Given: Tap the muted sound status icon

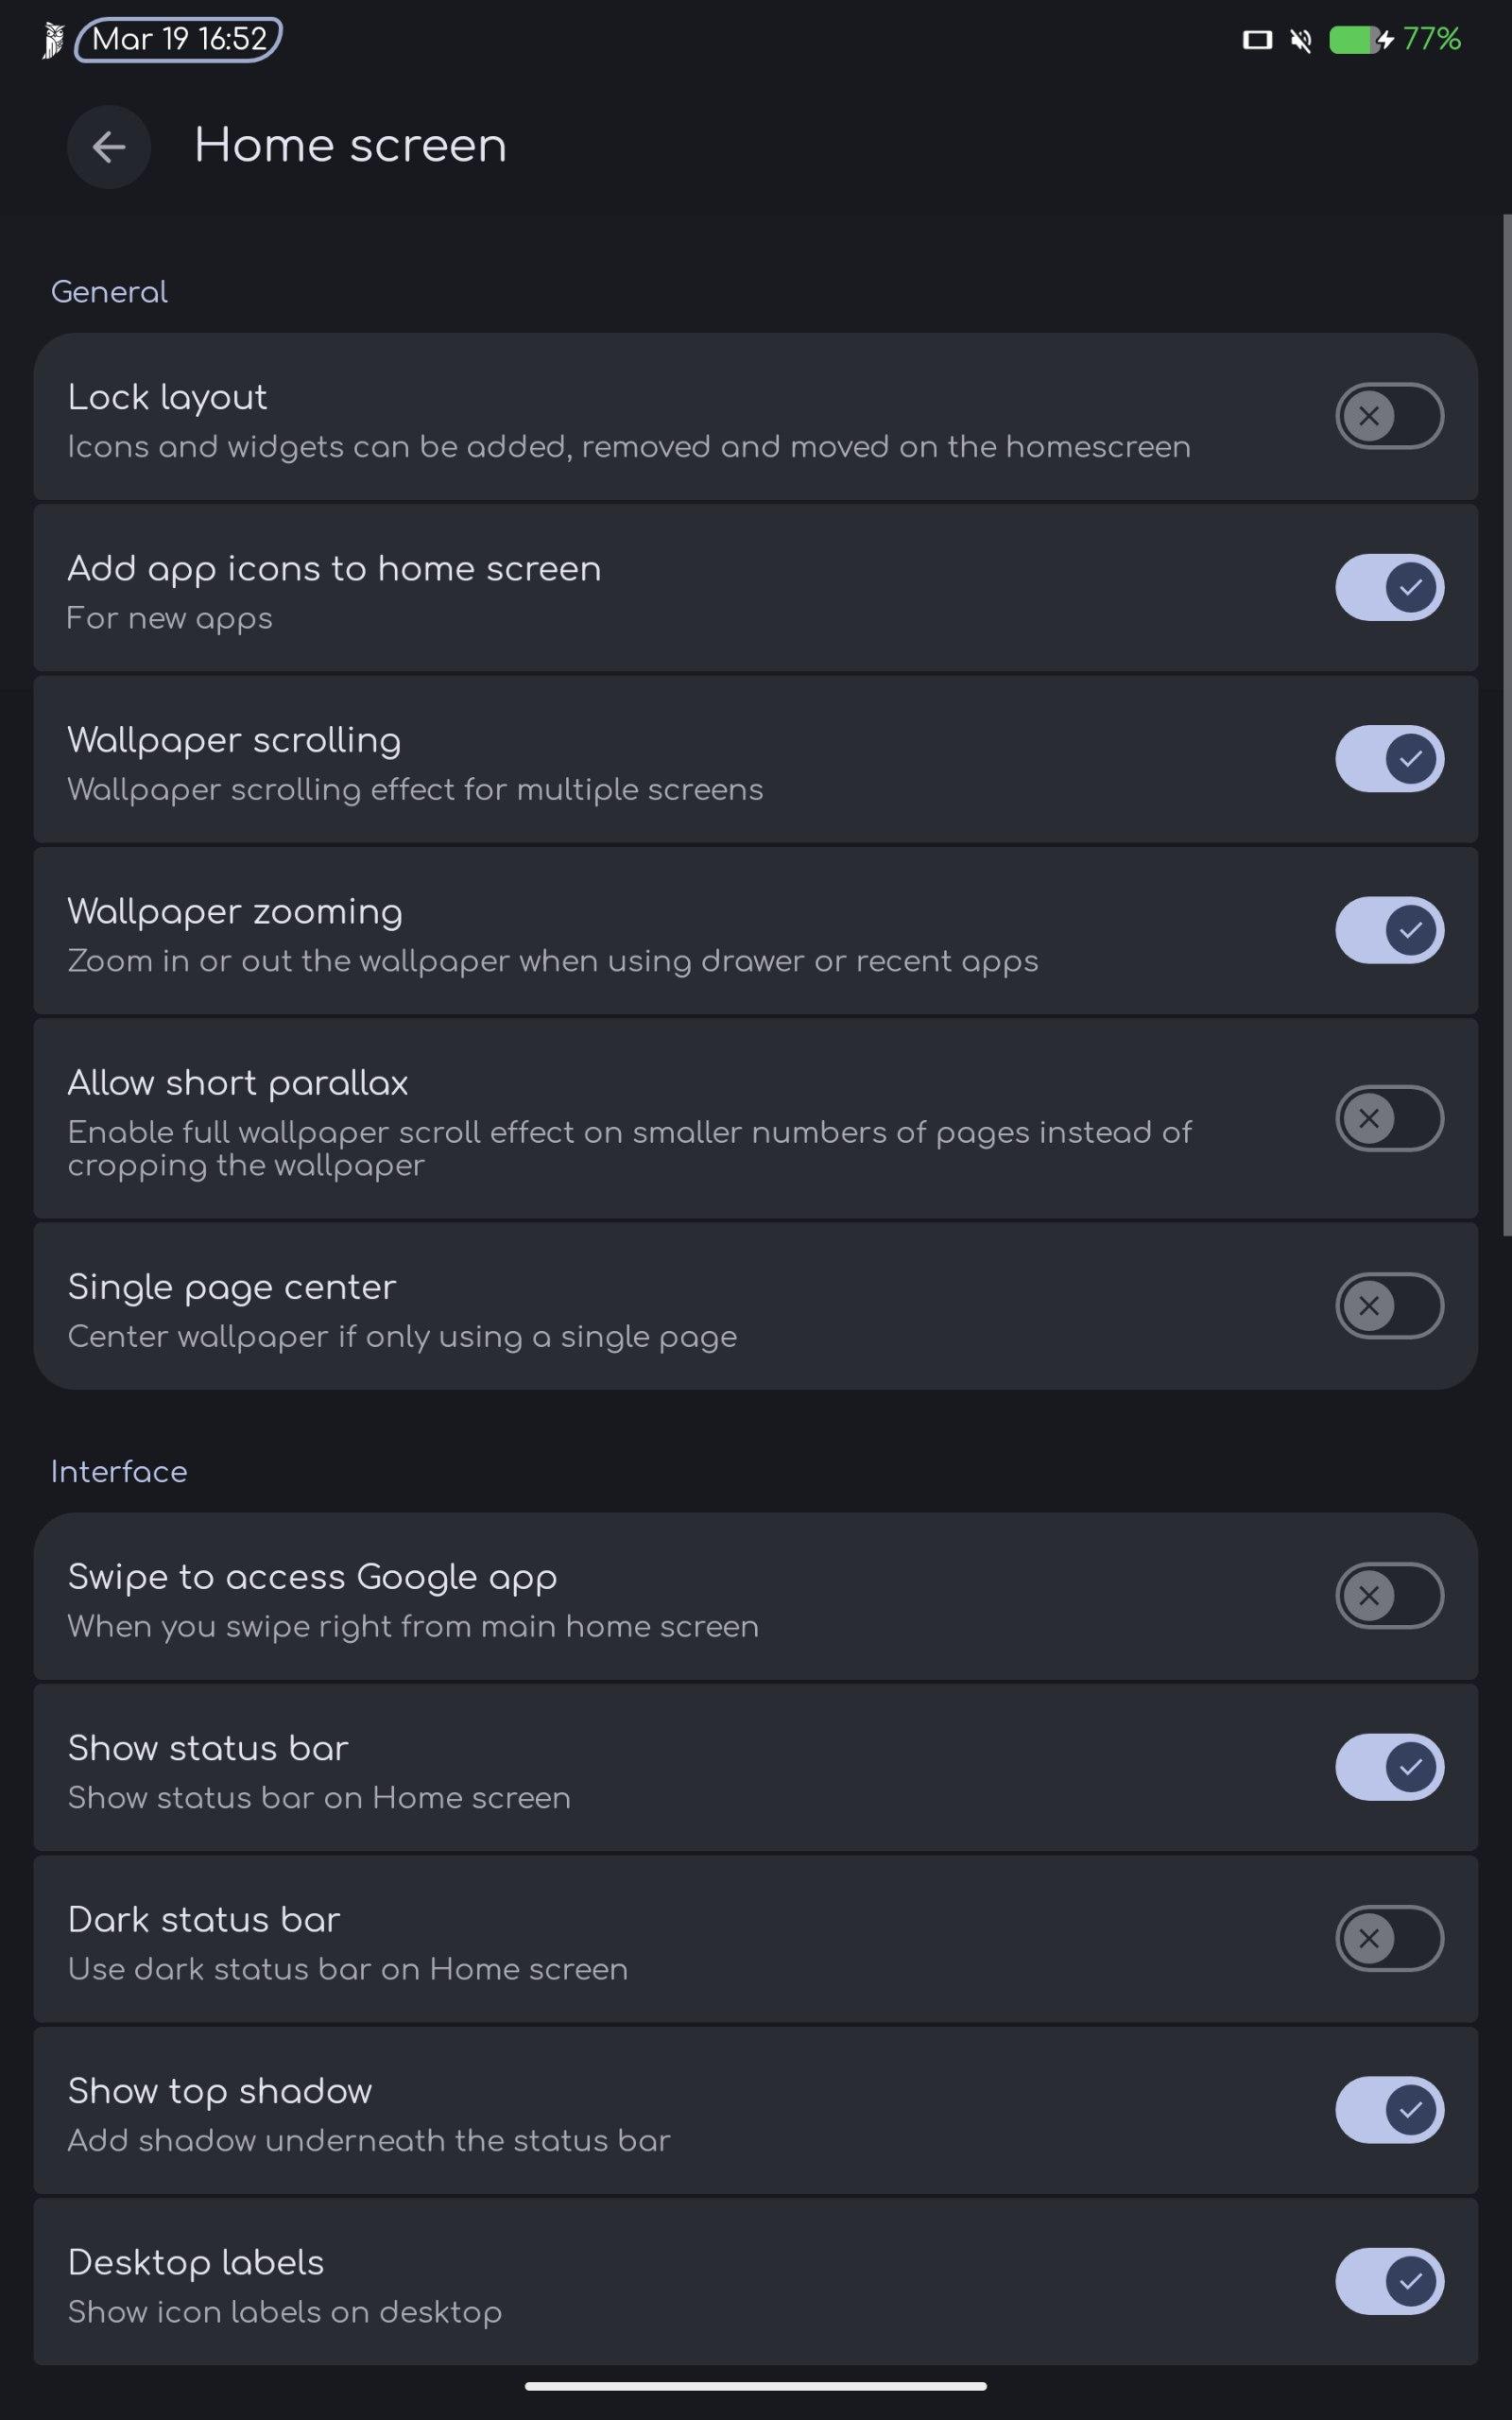Looking at the screenshot, I should pyautogui.click(x=1300, y=40).
